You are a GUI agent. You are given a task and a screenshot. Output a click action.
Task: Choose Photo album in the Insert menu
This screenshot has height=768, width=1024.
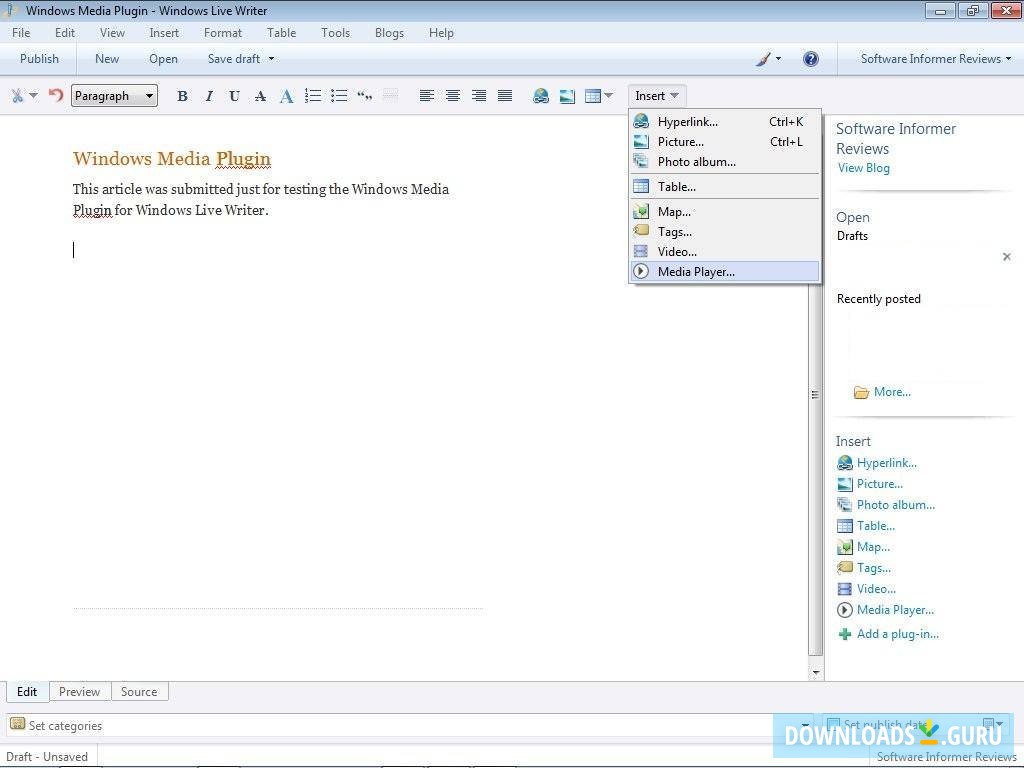696,162
